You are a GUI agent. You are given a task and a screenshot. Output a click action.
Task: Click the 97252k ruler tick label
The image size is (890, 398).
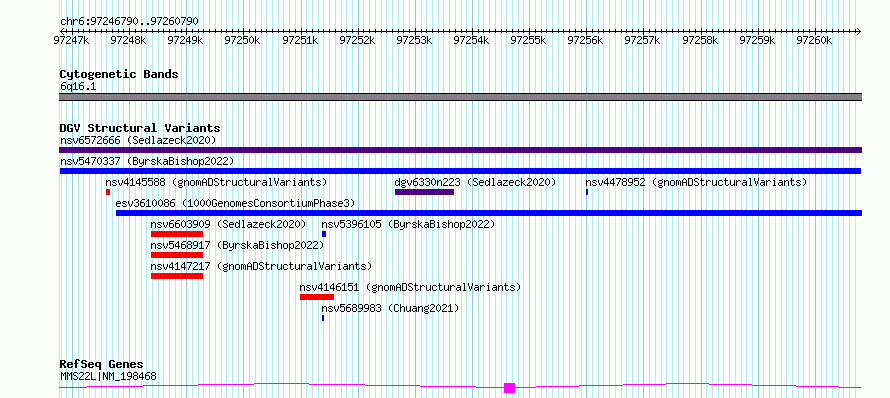[358, 40]
